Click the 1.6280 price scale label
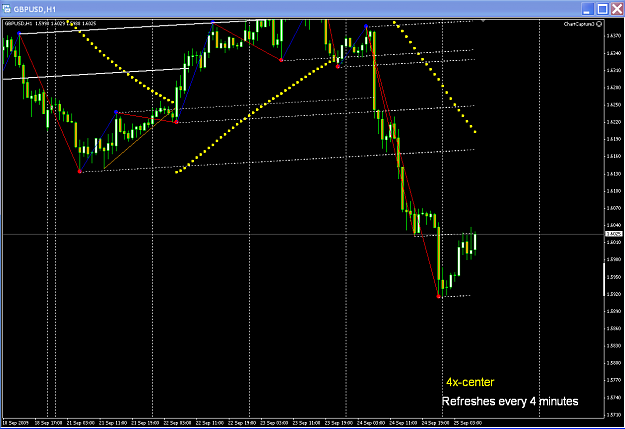Screen dimensions: 625x429 coord(613,87)
